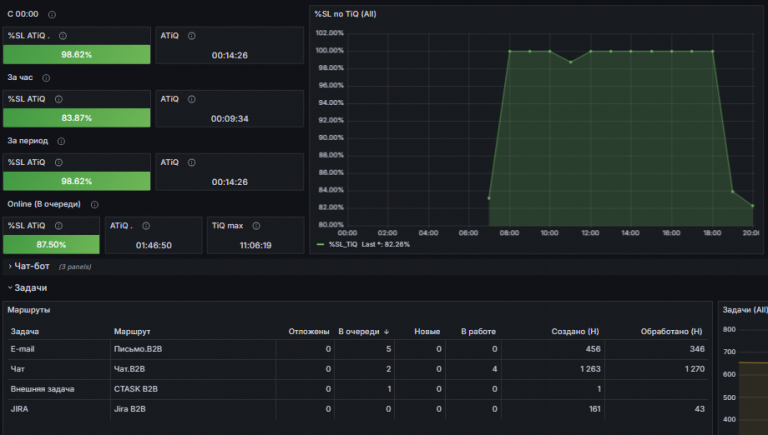Select CTASK B2B route cell
Screen dimensions: 768x435
136,389
